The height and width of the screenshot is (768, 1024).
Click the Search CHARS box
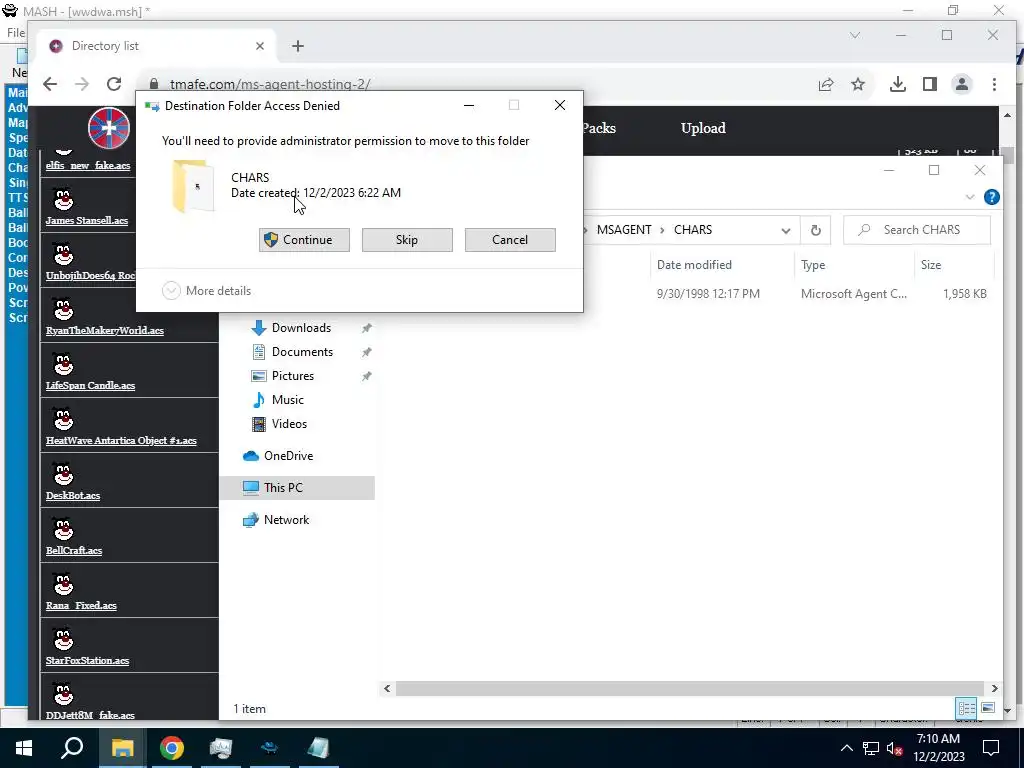917,230
